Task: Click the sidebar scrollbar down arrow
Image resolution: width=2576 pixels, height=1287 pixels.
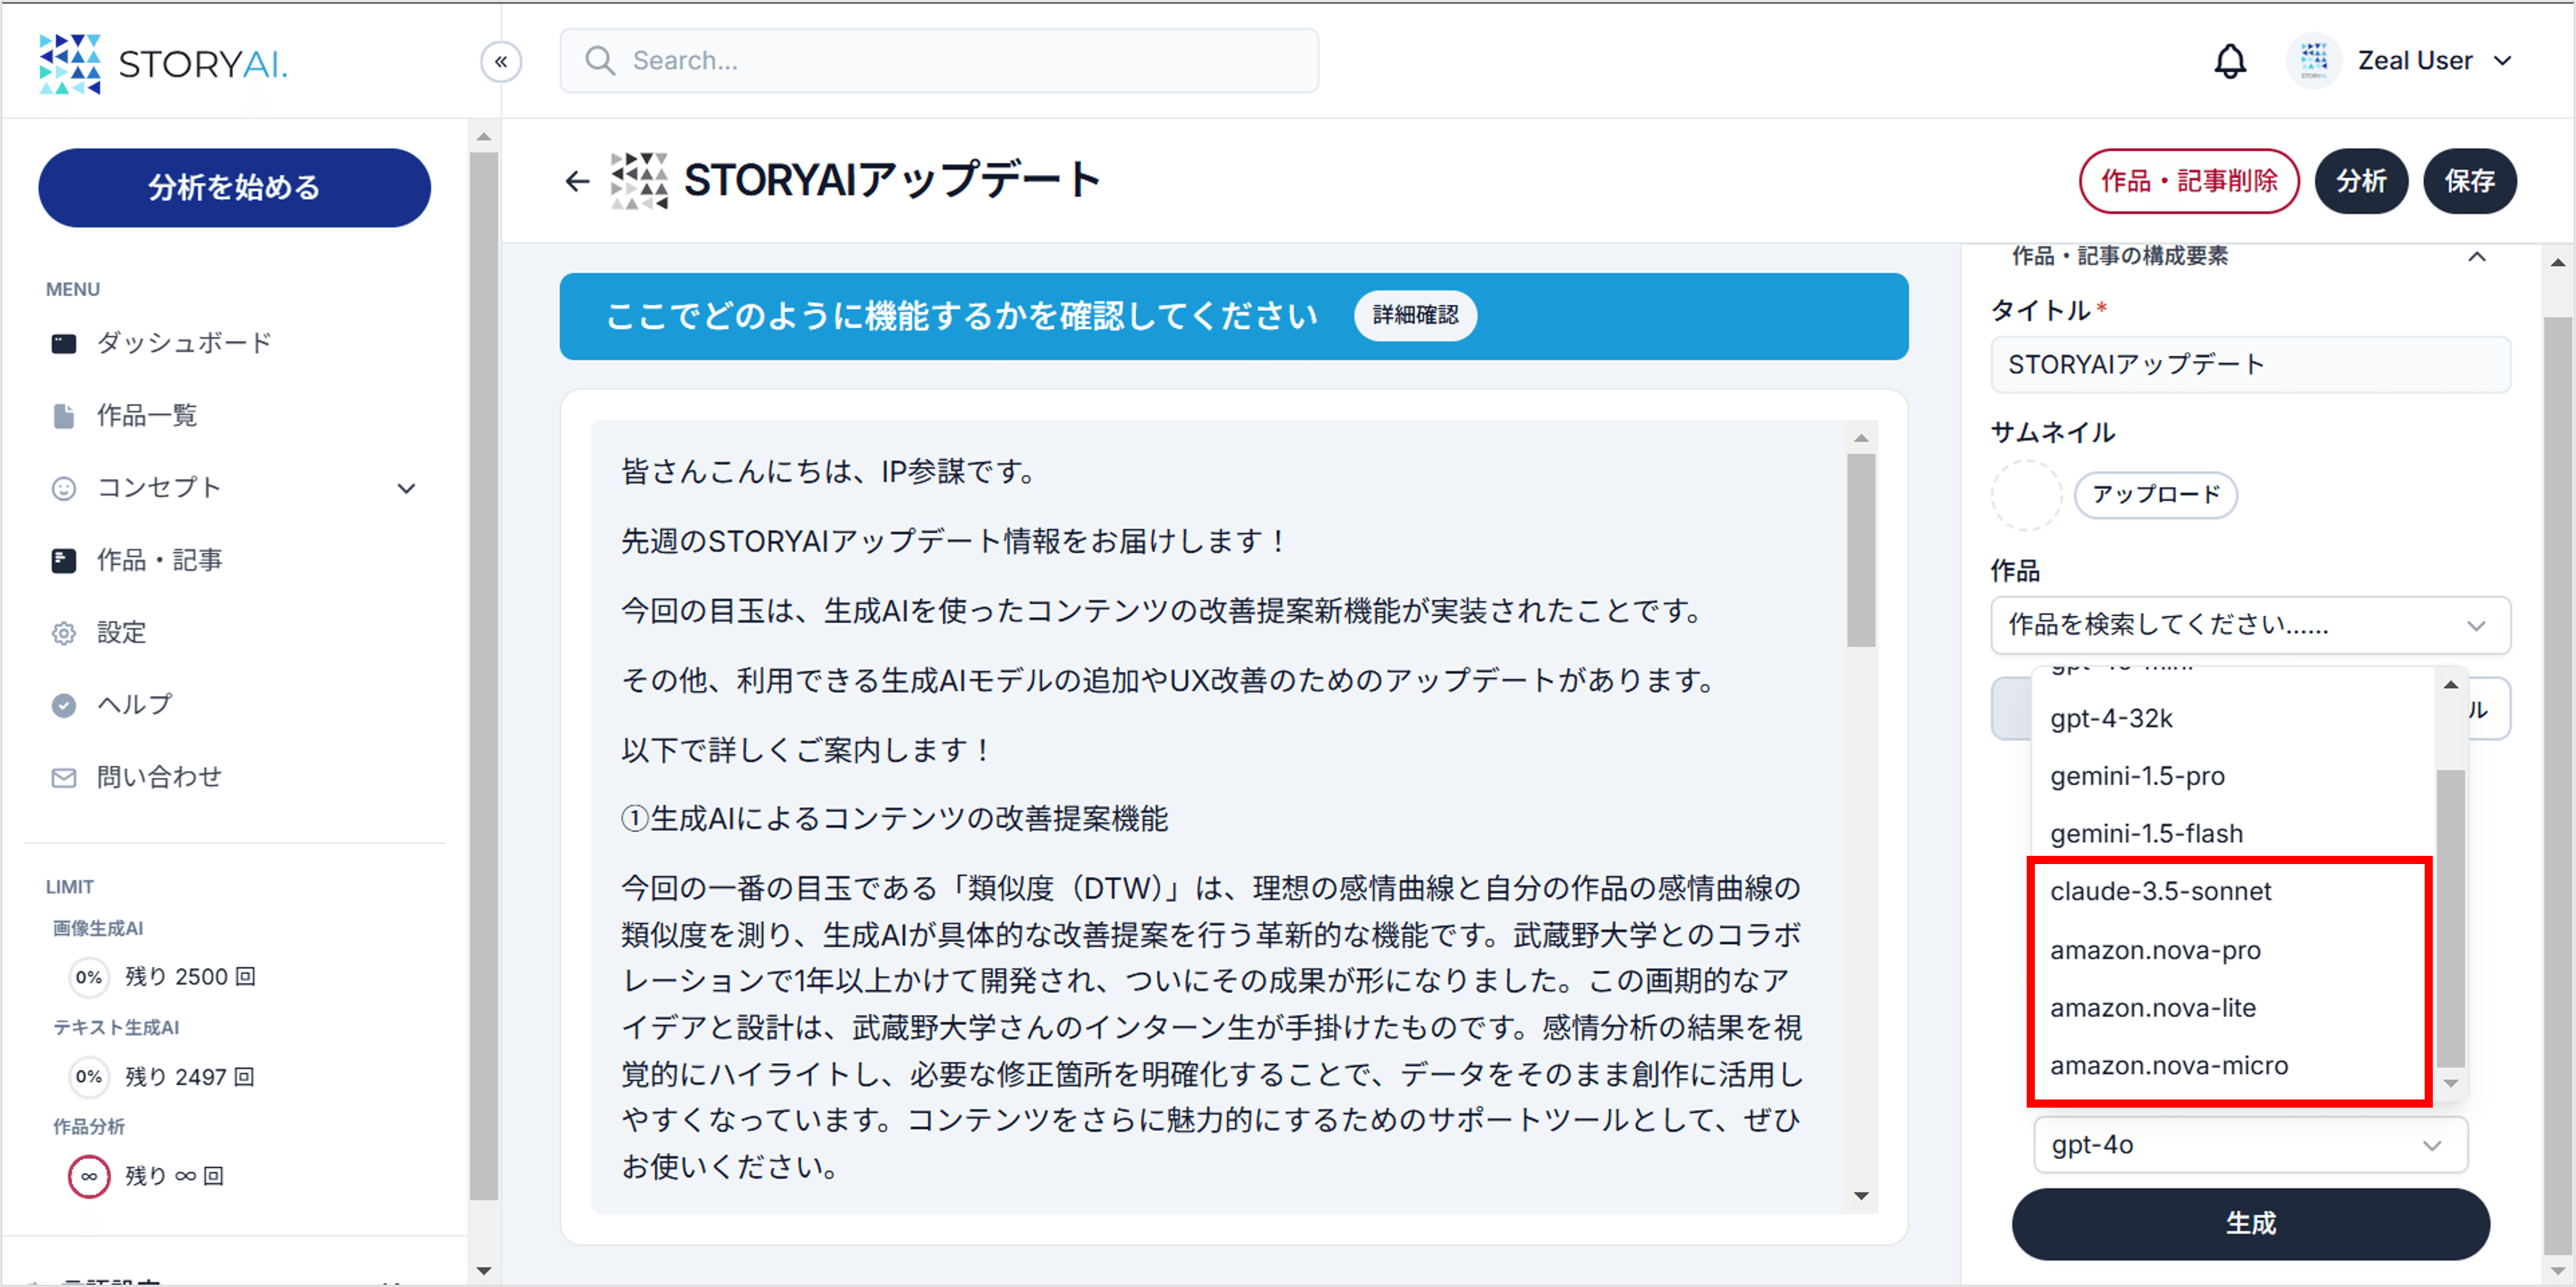Action: point(484,1271)
